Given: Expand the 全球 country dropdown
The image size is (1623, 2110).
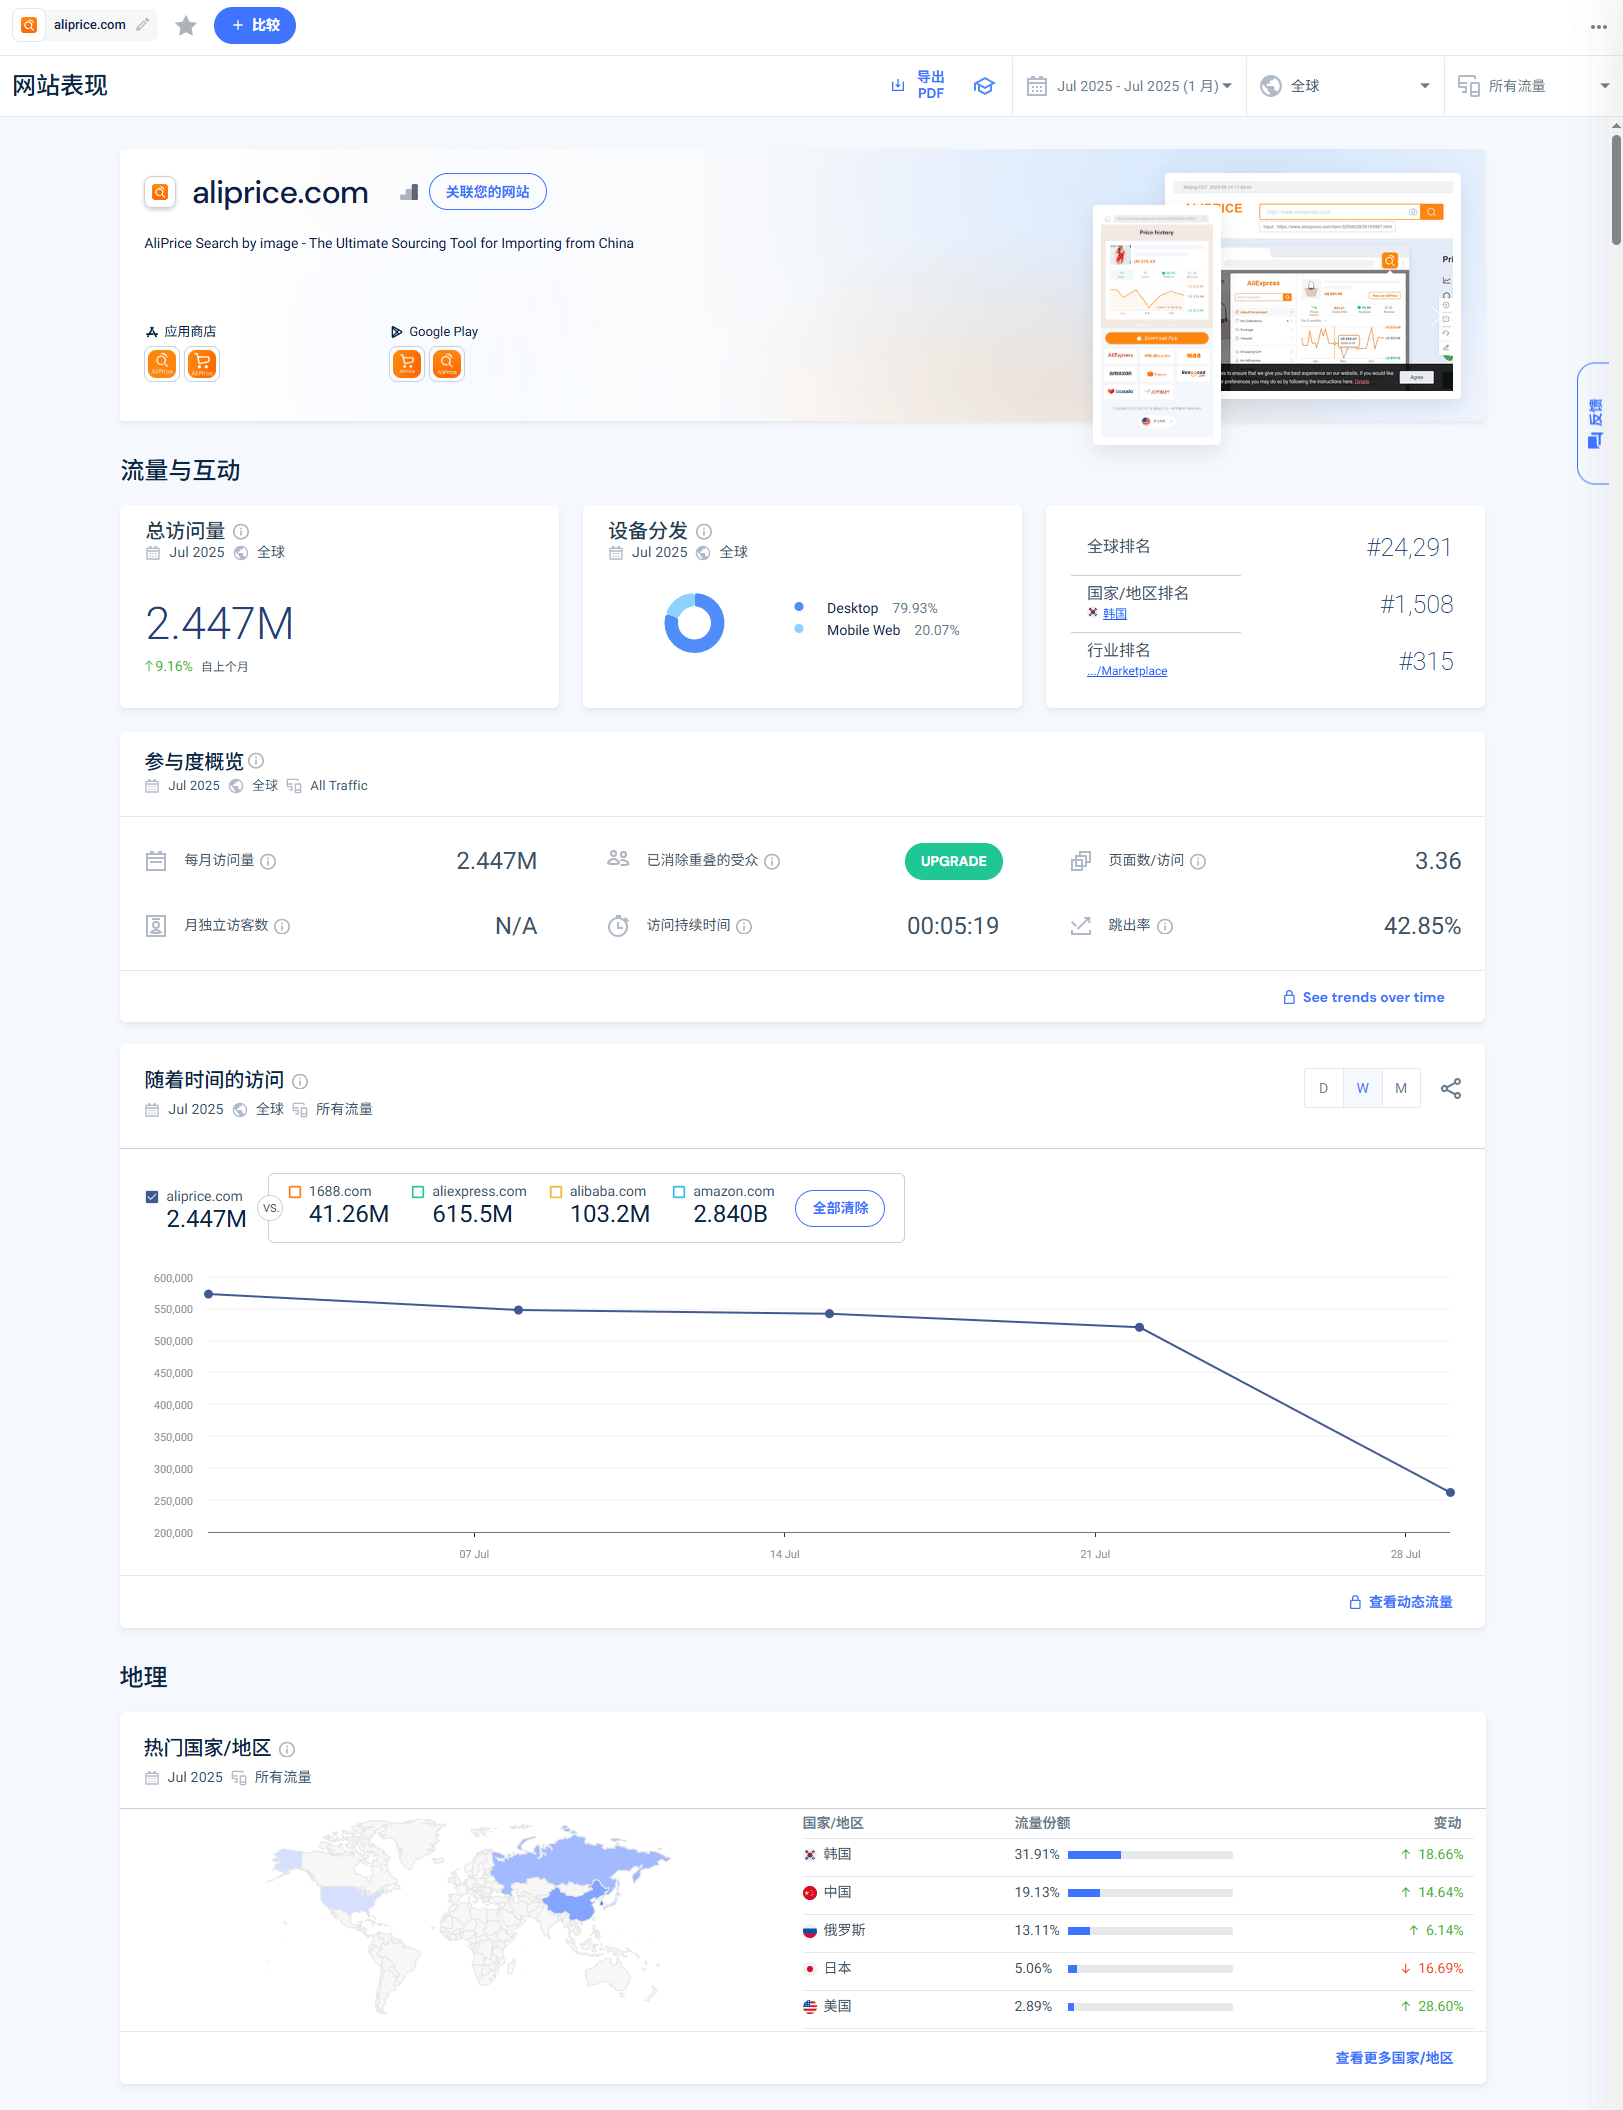Looking at the screenshot, I should coord(1345,86).
